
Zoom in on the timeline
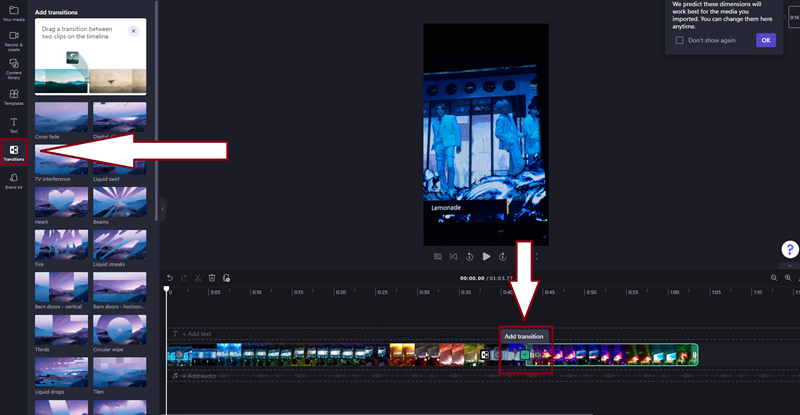point(788,278)
